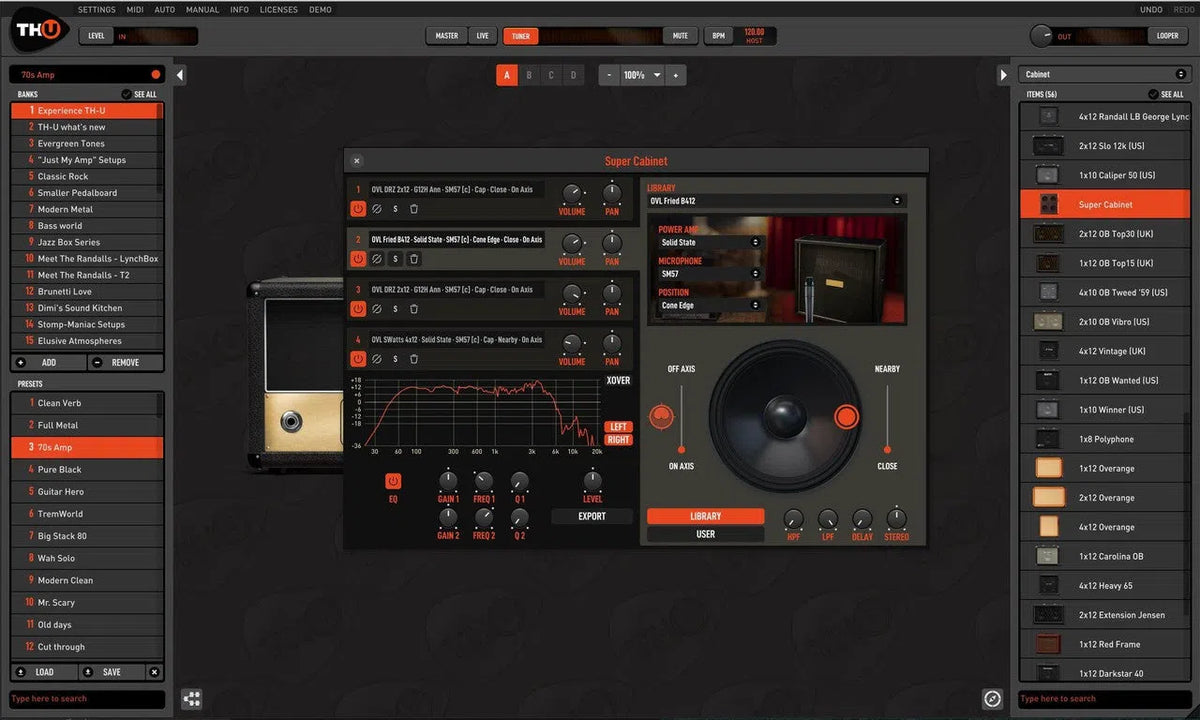Solo cabinet slot 3
Viewport: 1200px width, 720px height.
click(395, 309)
